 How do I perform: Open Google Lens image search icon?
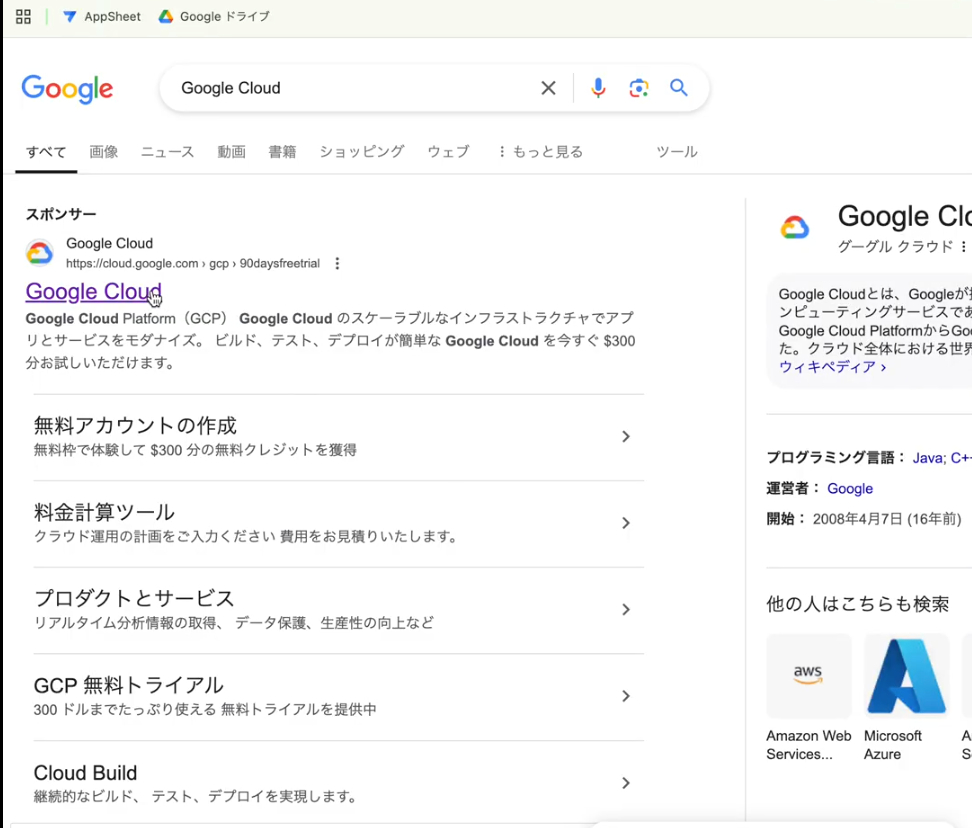638,88
